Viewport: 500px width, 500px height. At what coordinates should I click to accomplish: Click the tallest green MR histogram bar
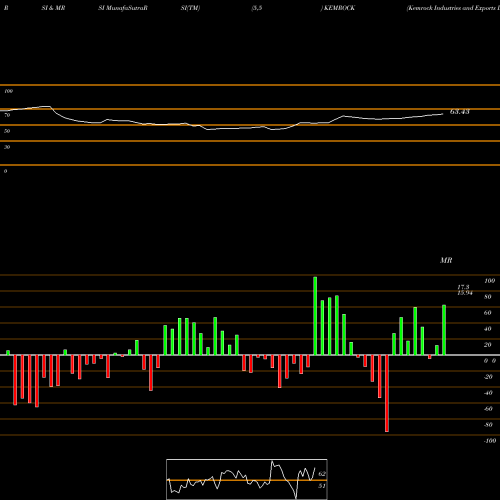315,316
